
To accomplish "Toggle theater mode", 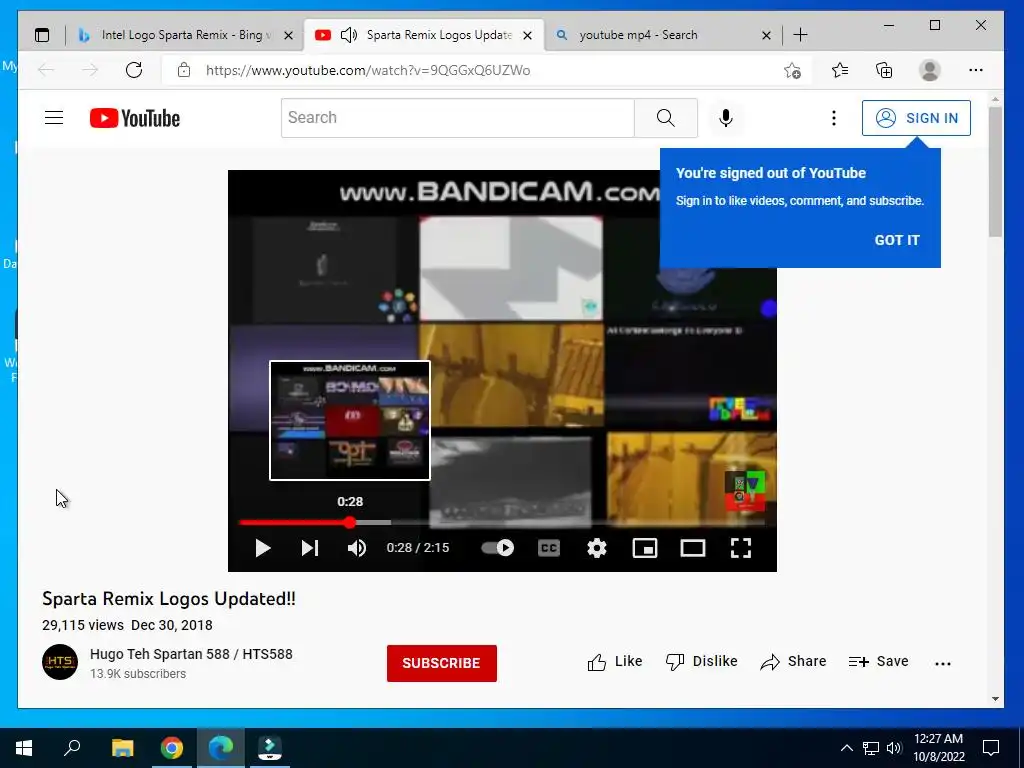I will 693,548.
